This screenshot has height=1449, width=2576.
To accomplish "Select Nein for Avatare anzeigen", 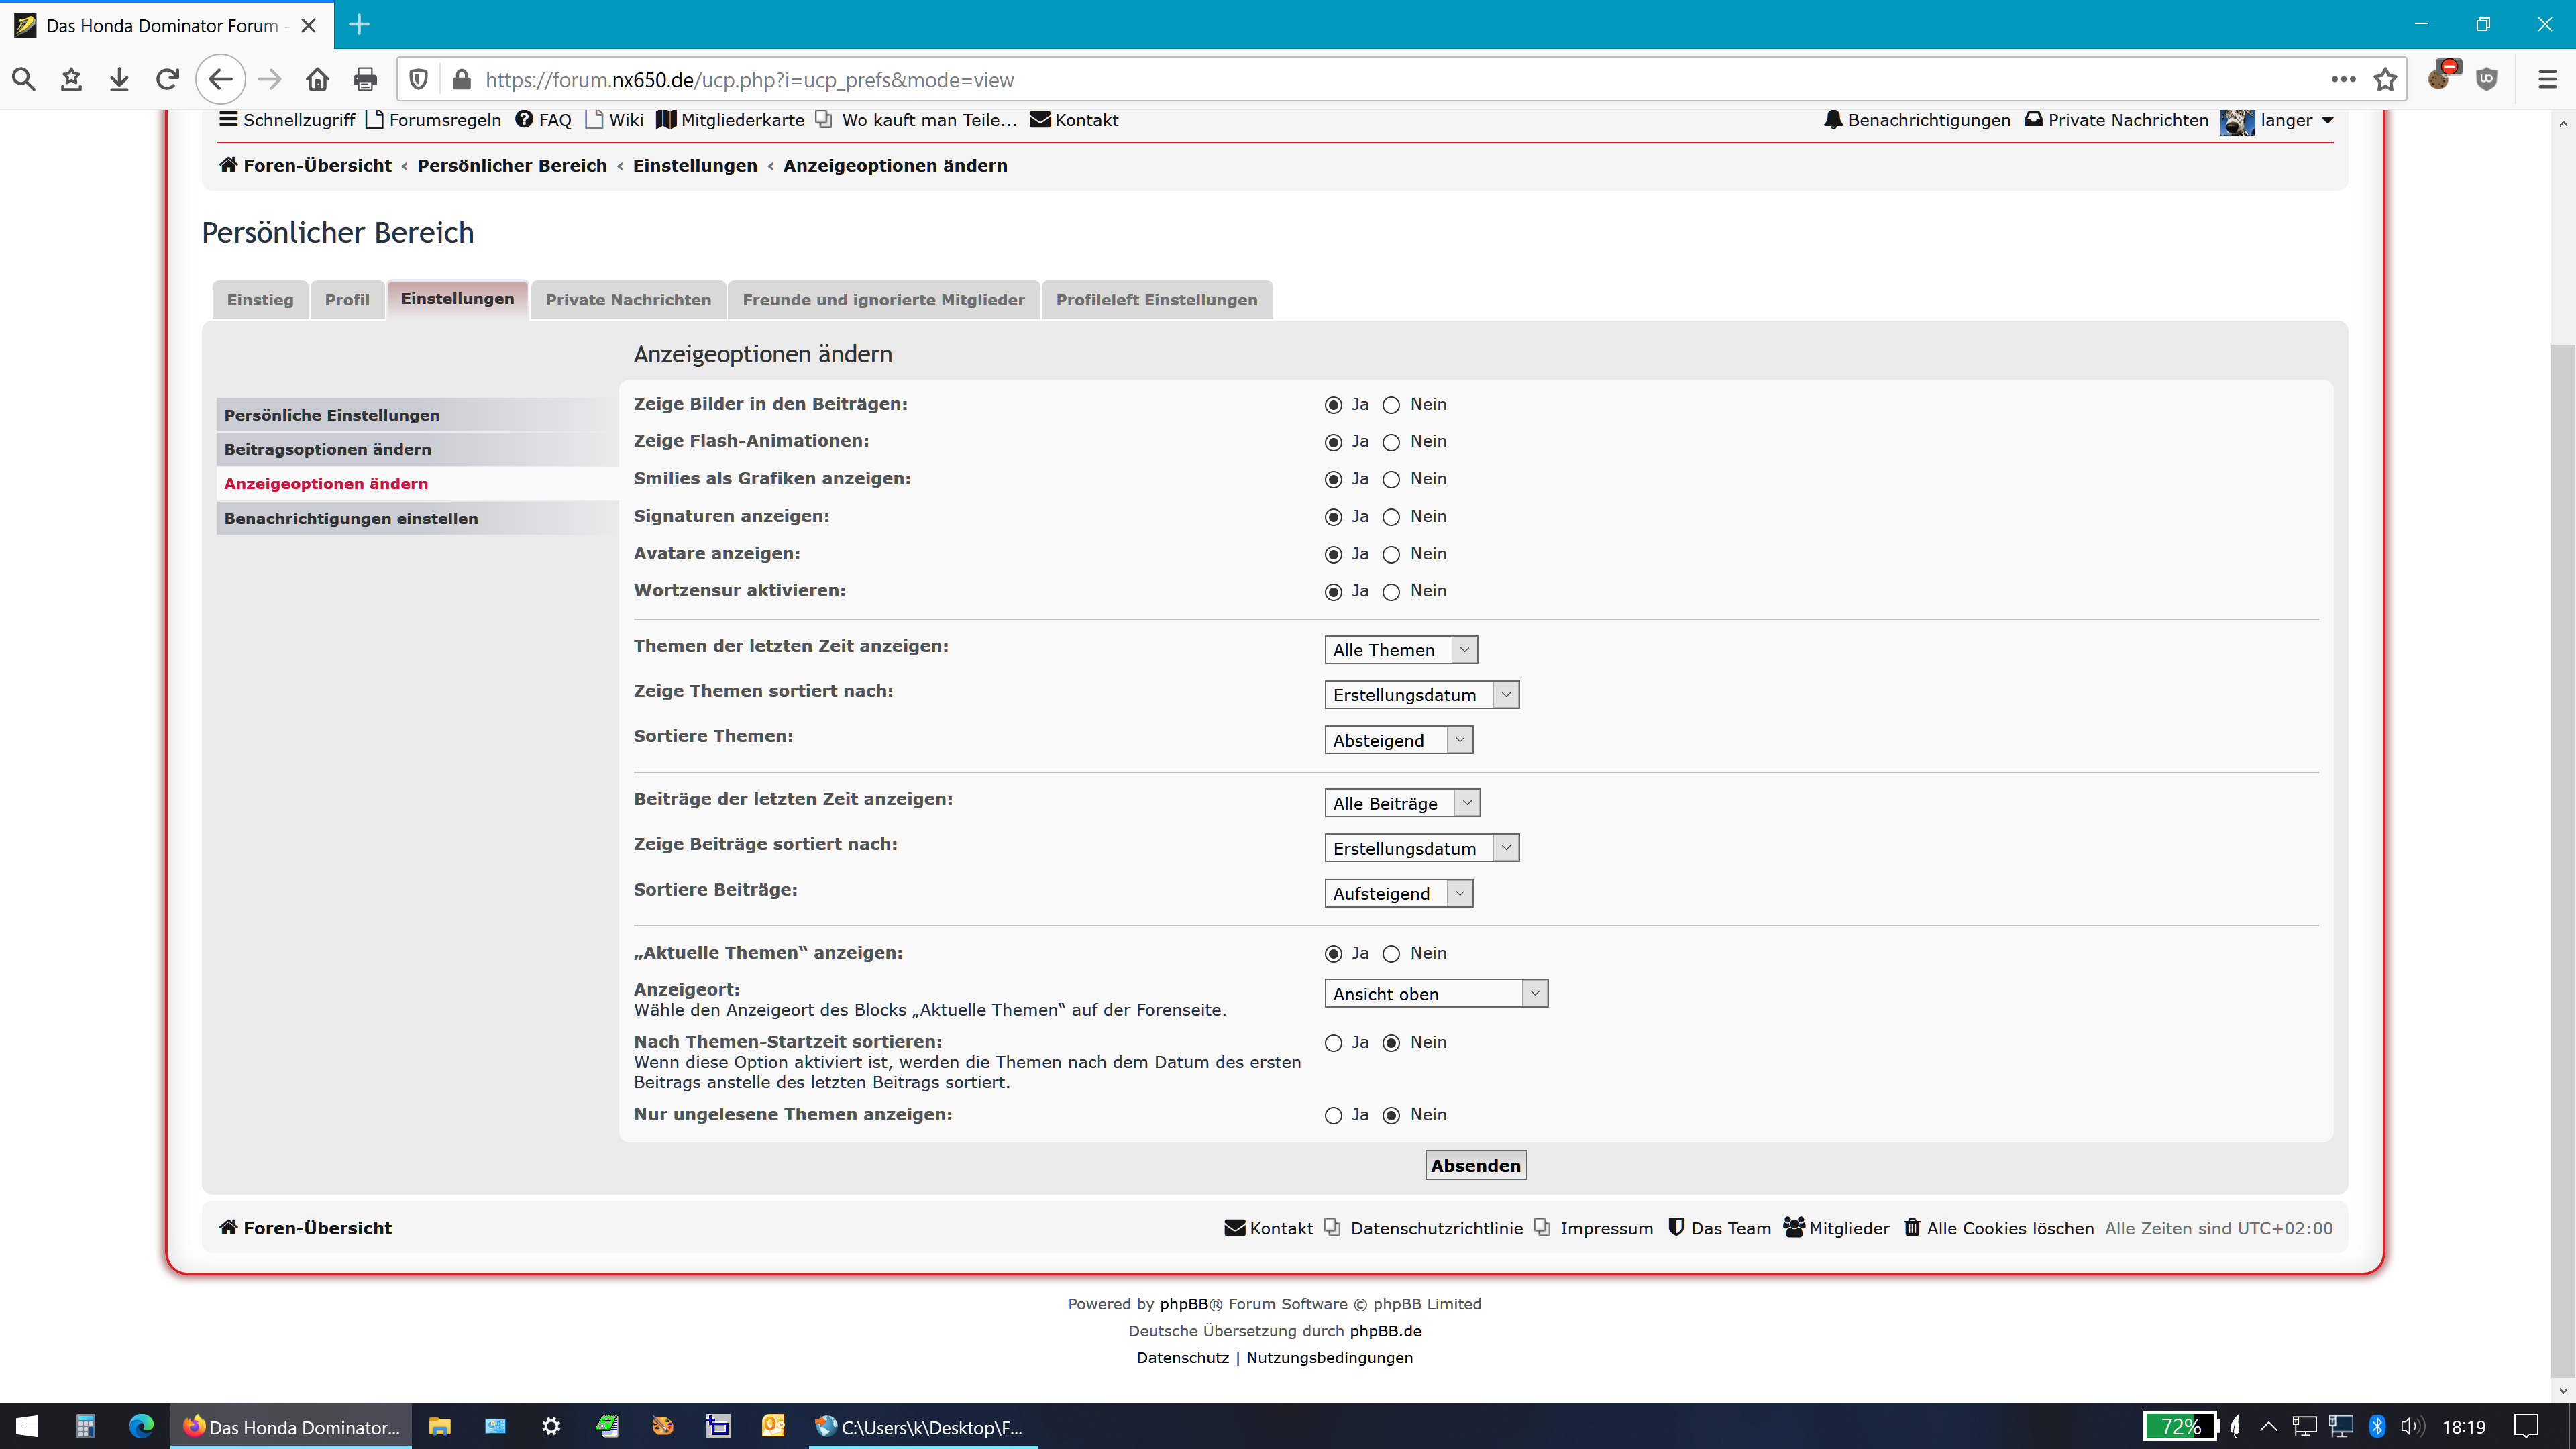I will 1391,555.
